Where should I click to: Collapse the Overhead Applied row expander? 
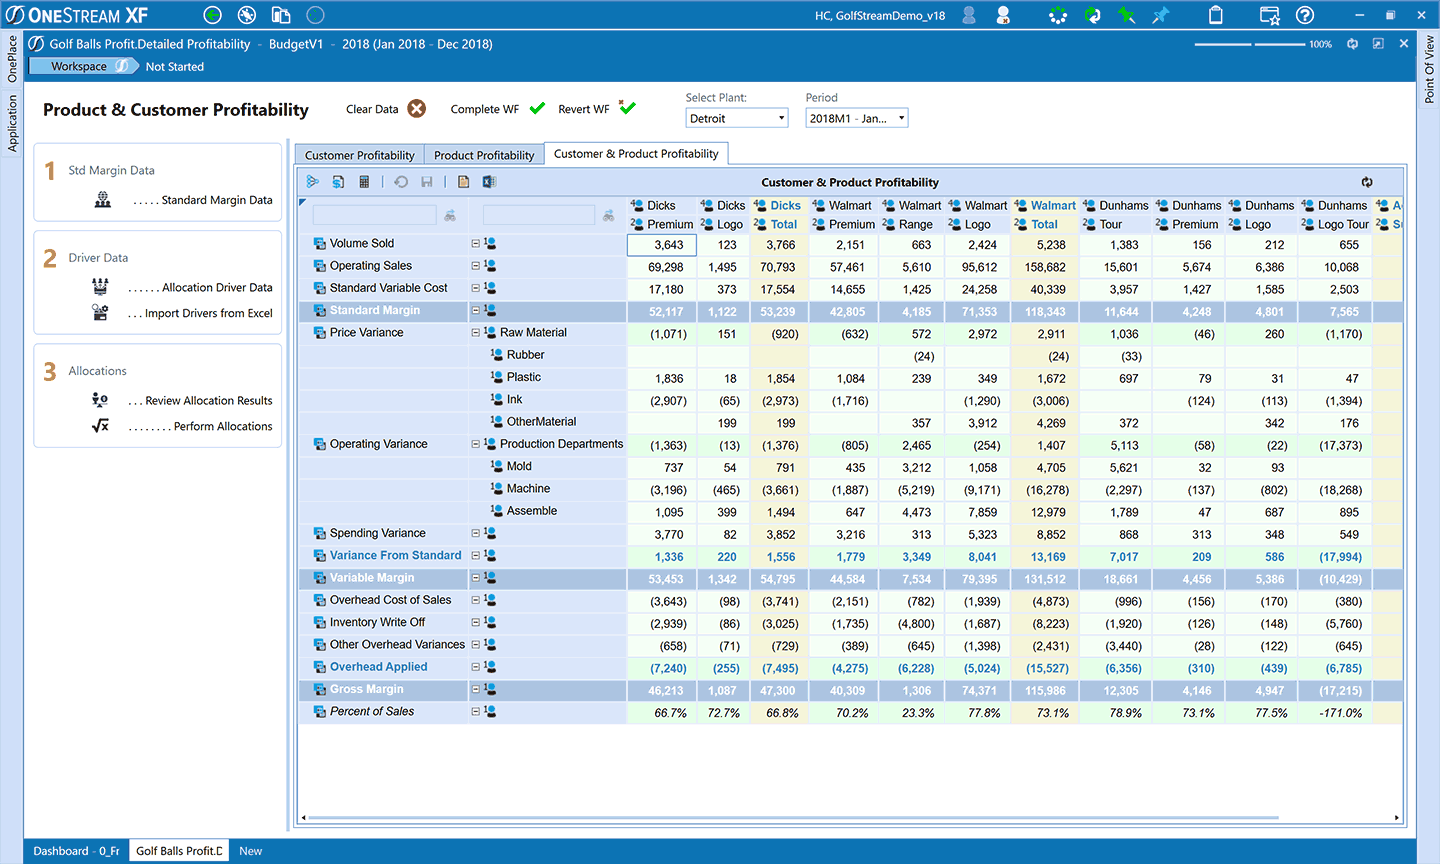coord(476,667)
